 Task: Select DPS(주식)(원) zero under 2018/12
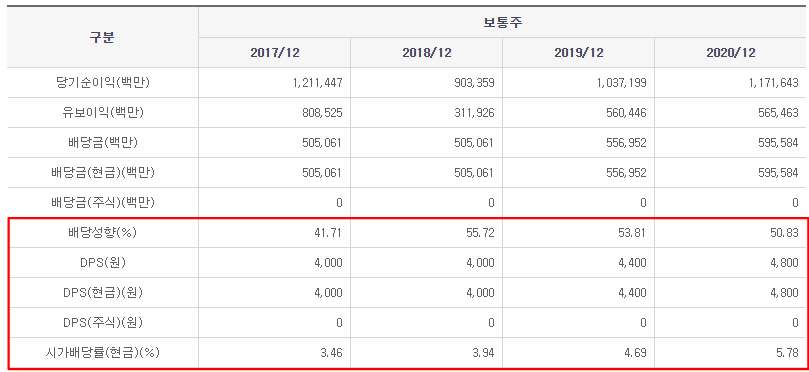491,323
